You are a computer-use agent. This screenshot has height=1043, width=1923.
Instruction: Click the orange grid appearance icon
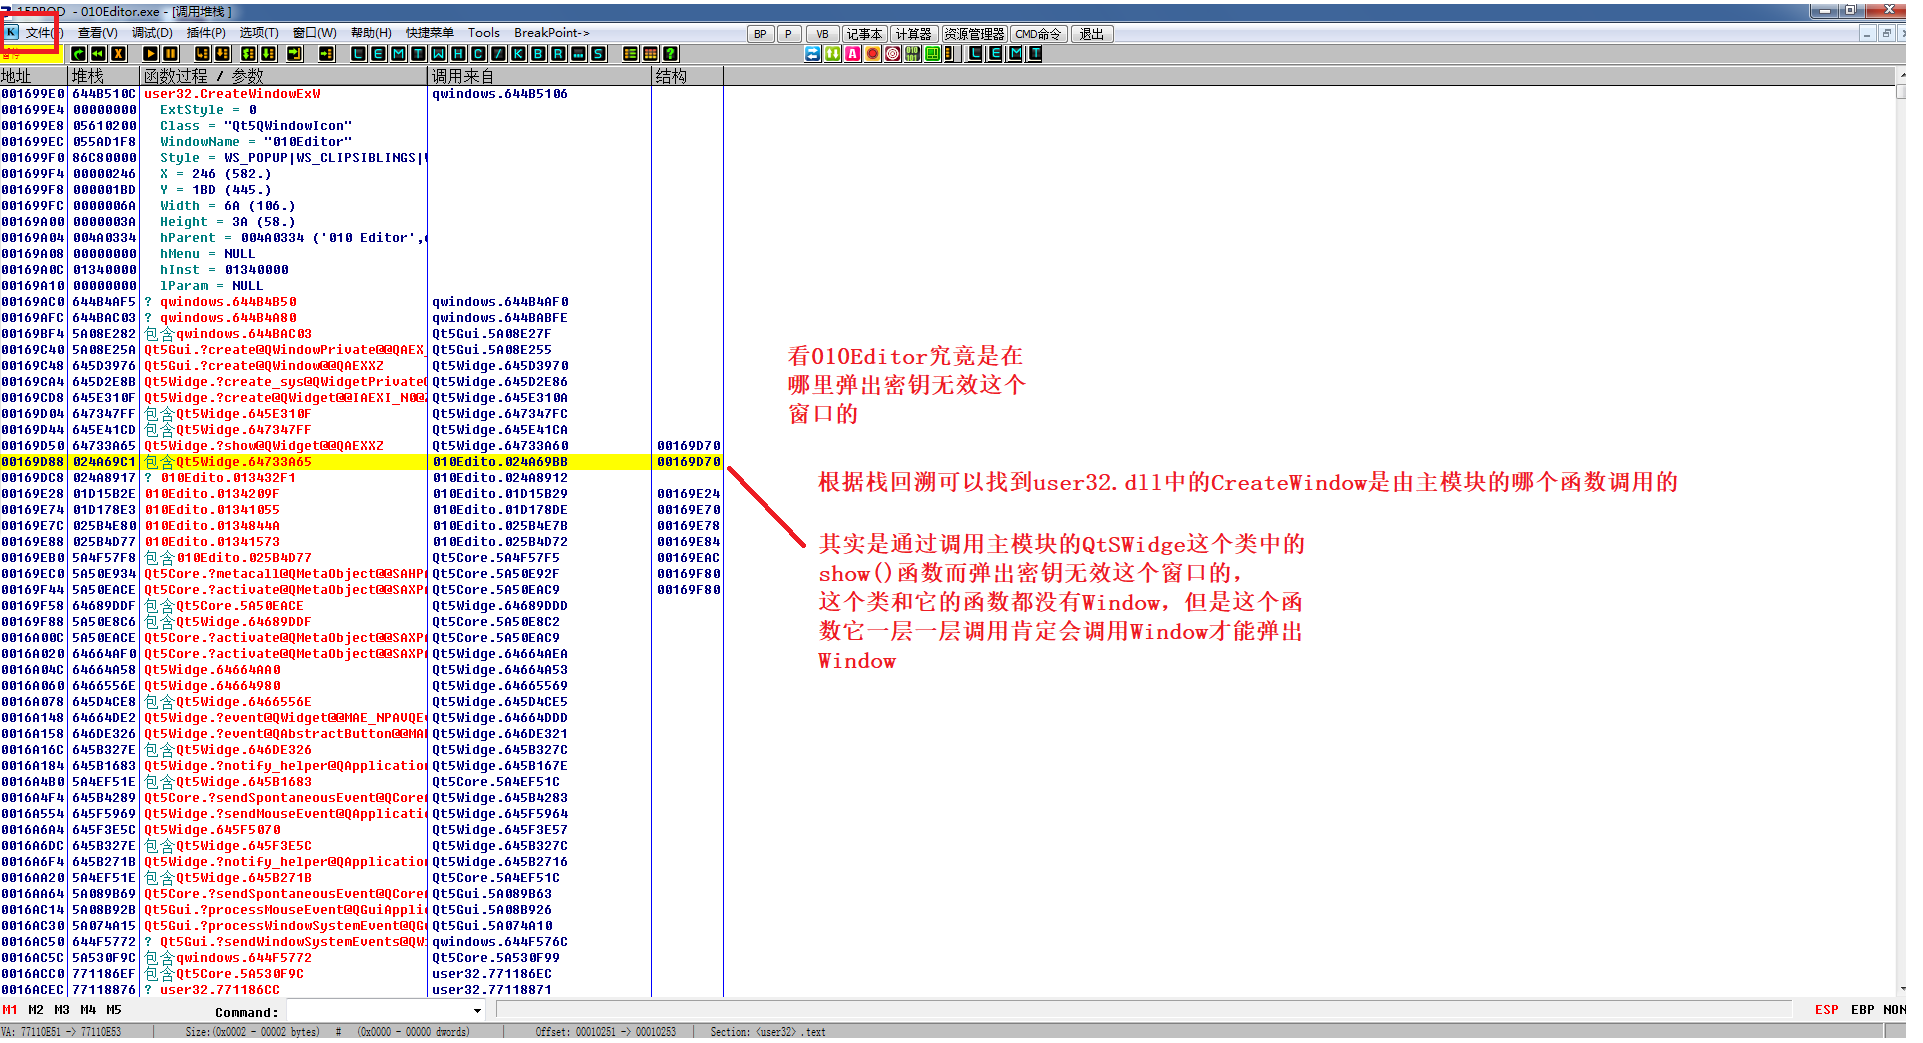click(x=650, y=54)
